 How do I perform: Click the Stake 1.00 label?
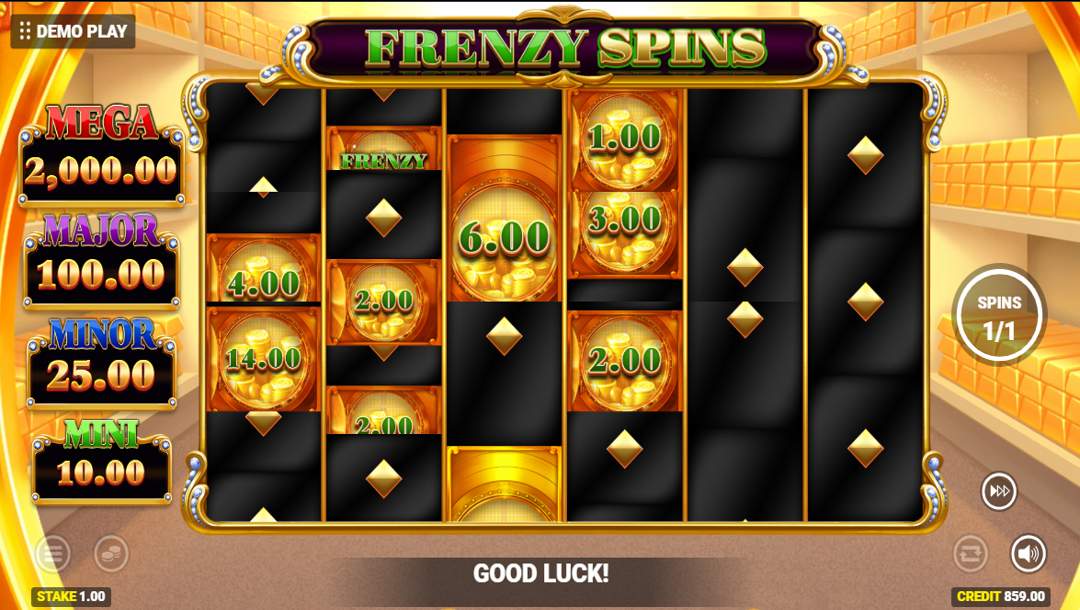point(71,596)
